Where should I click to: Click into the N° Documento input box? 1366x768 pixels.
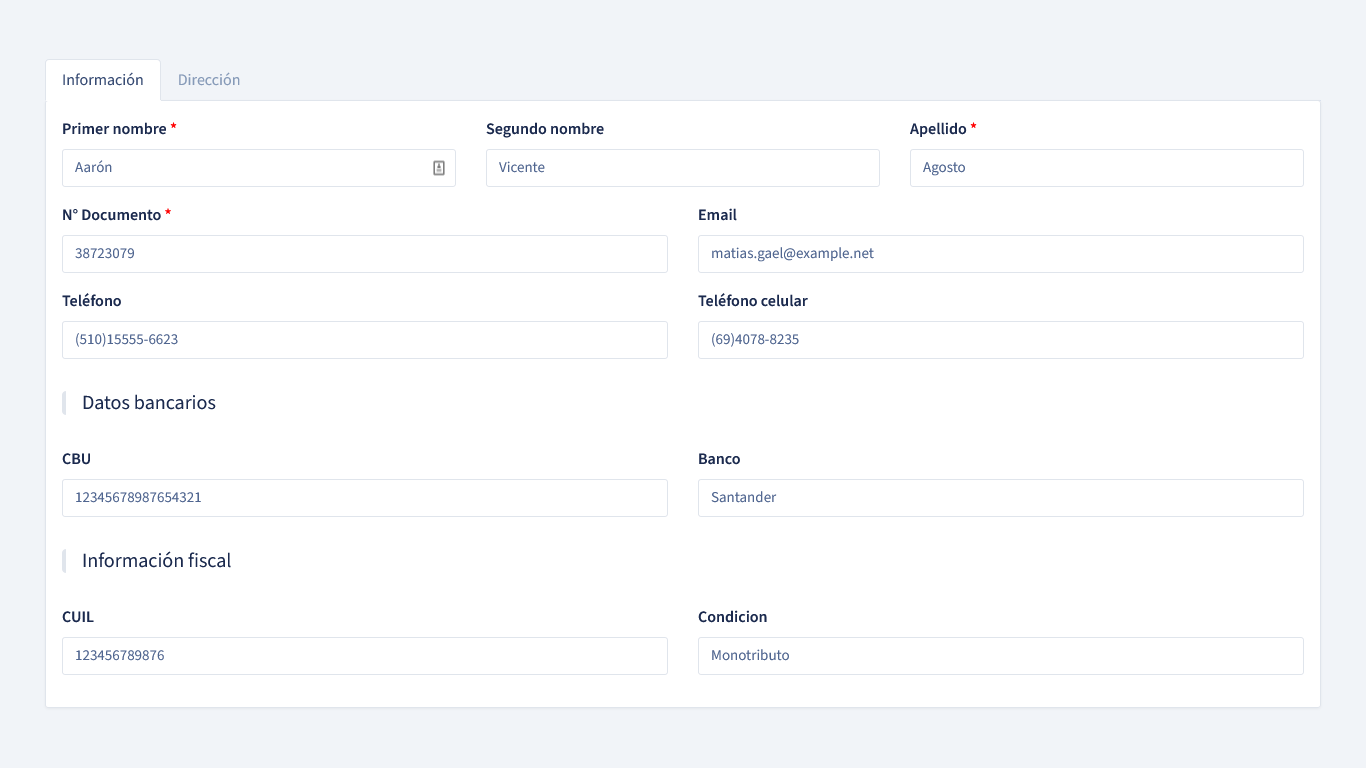click(x=364, y=254)
